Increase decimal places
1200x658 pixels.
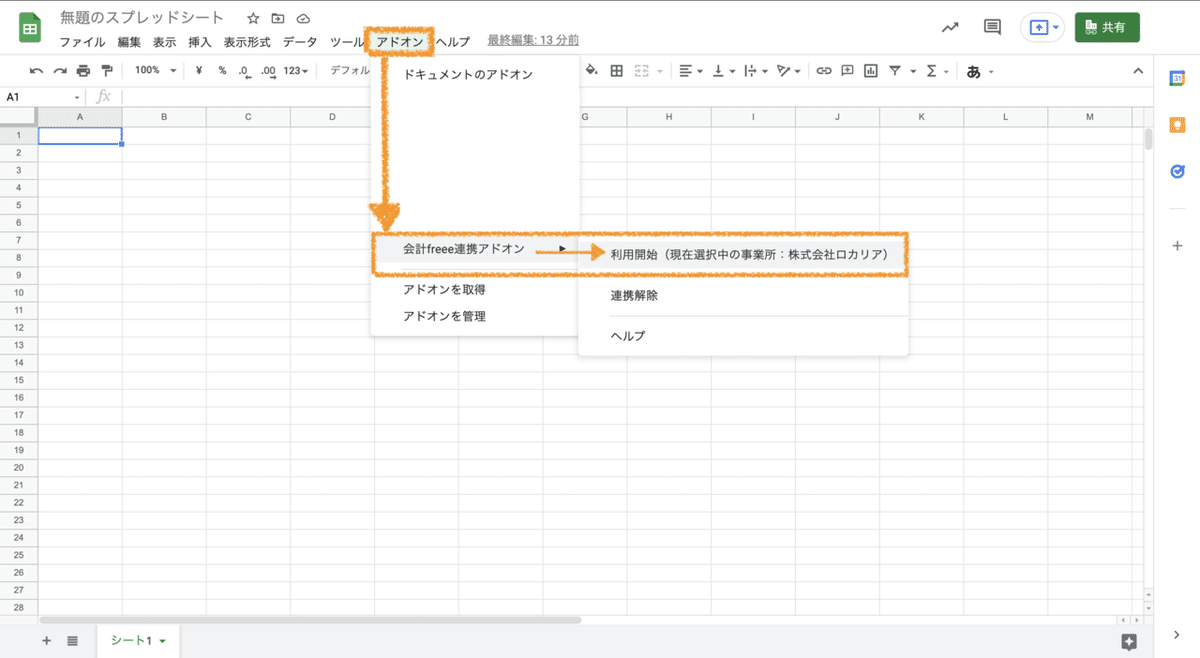268,71
